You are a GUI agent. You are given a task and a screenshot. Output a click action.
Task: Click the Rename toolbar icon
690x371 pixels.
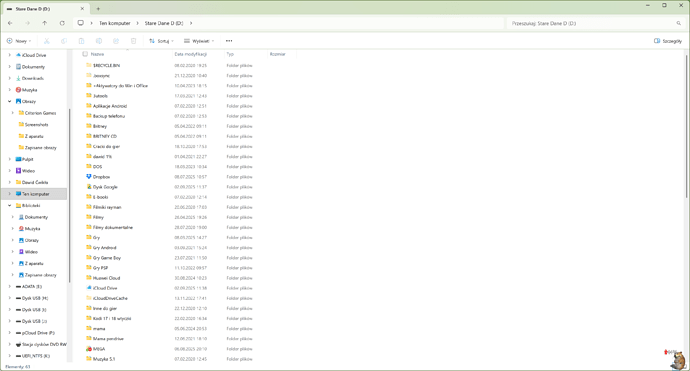99,41
